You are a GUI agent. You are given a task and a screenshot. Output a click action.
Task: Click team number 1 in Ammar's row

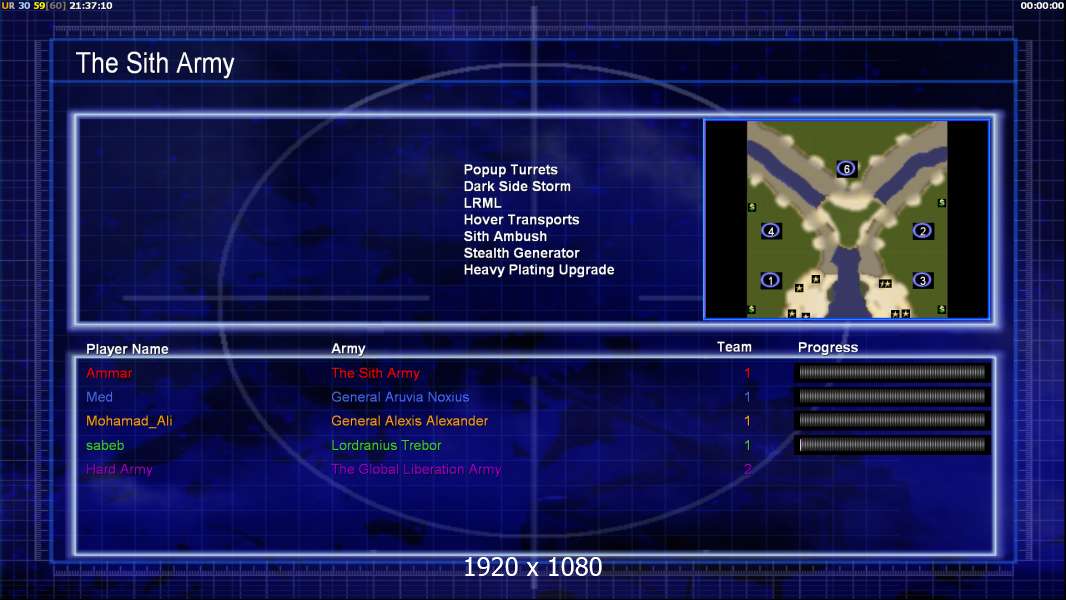point(747,373)
